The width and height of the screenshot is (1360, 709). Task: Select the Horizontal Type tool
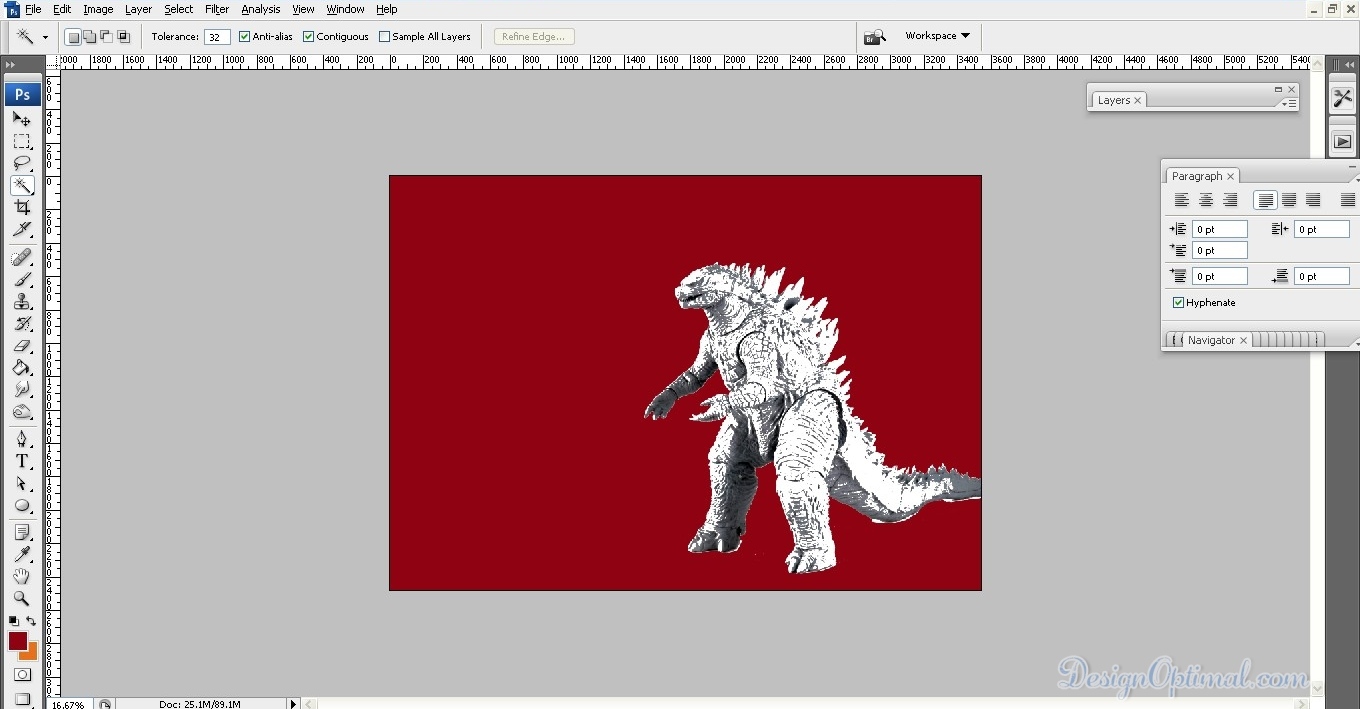(x=22, y=461)
